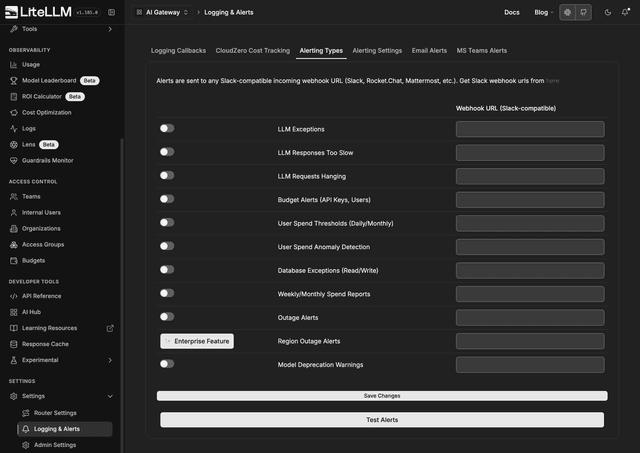640x453 pixels.
Task: Click the Experimental flask icon
Action: pos(13,360)
